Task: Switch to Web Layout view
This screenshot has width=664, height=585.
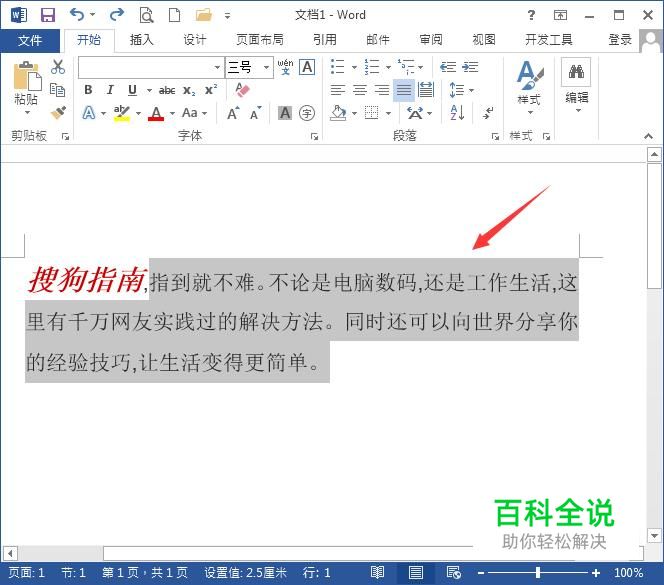Action: coord(454,573)
